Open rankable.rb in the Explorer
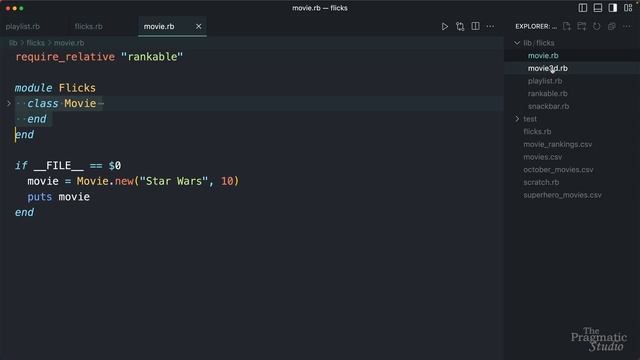640x360 pixels. (x=547, y=93)
